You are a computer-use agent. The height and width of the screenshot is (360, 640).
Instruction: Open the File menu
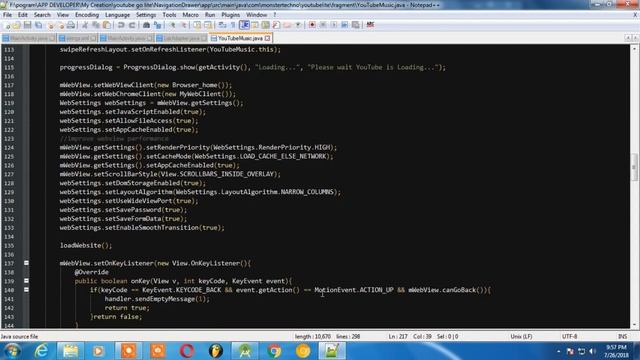click(7, 15)
